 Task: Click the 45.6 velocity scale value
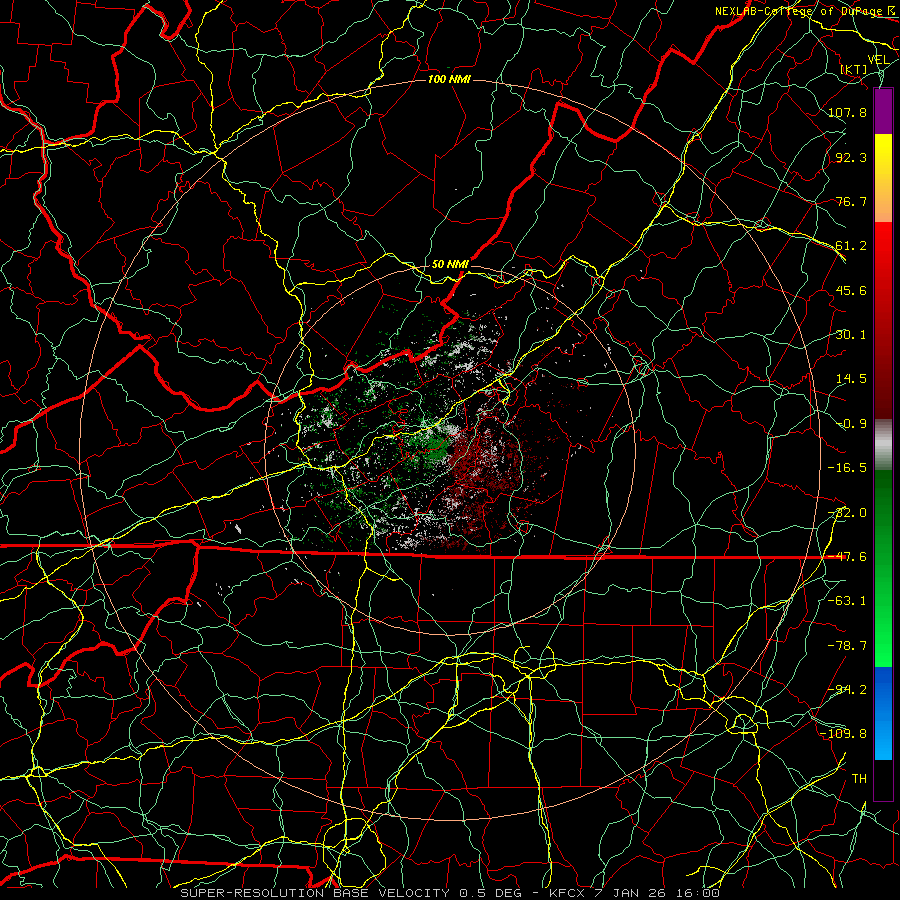[x=851, y=290]
